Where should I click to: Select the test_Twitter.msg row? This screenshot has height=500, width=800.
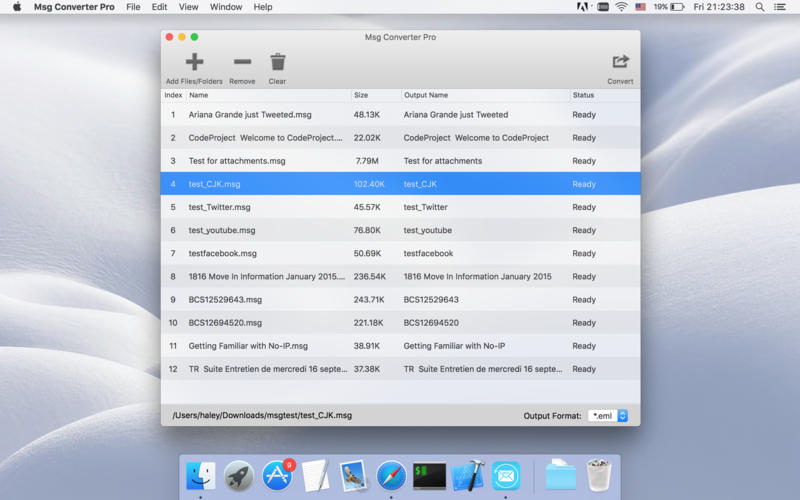[401, 207]
